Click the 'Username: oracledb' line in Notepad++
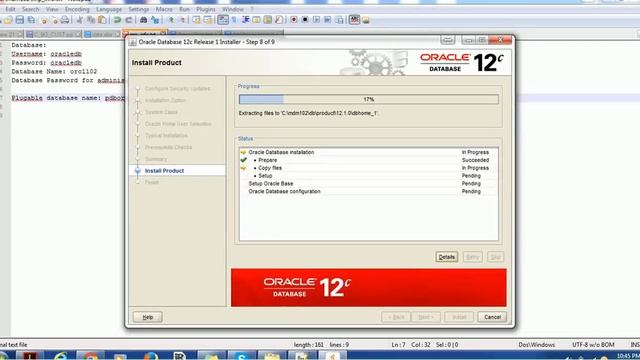Screen dimensions: 640x360 47,54
